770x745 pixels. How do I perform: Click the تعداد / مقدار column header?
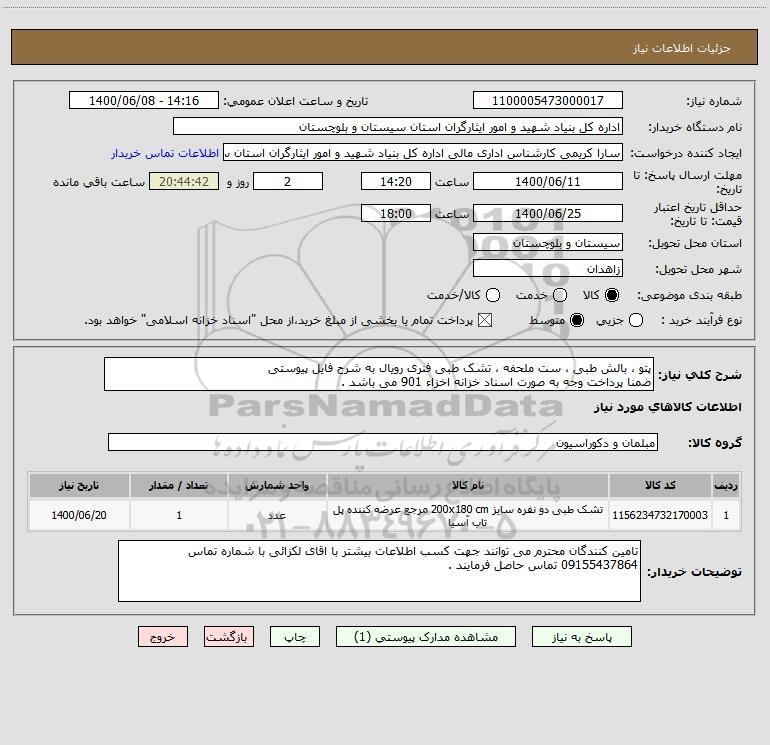(x=179, y=485)
